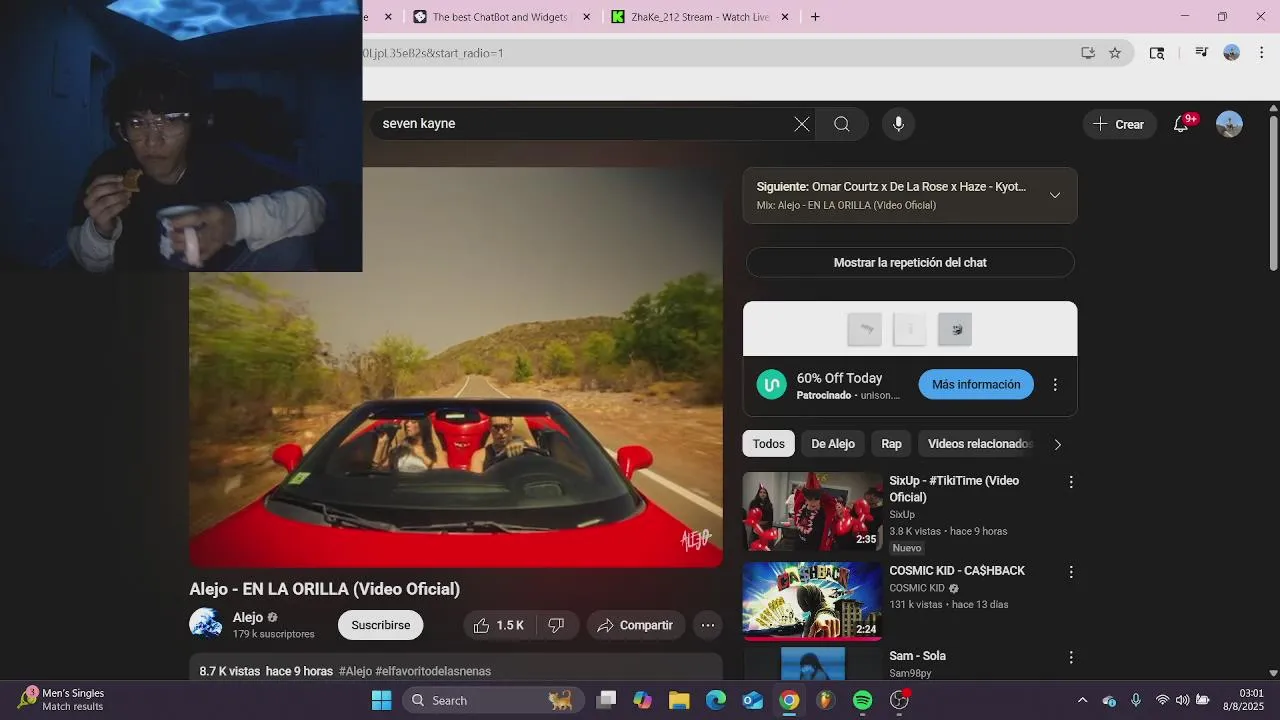Open Alejo channel avatar

tap(206, 624)
